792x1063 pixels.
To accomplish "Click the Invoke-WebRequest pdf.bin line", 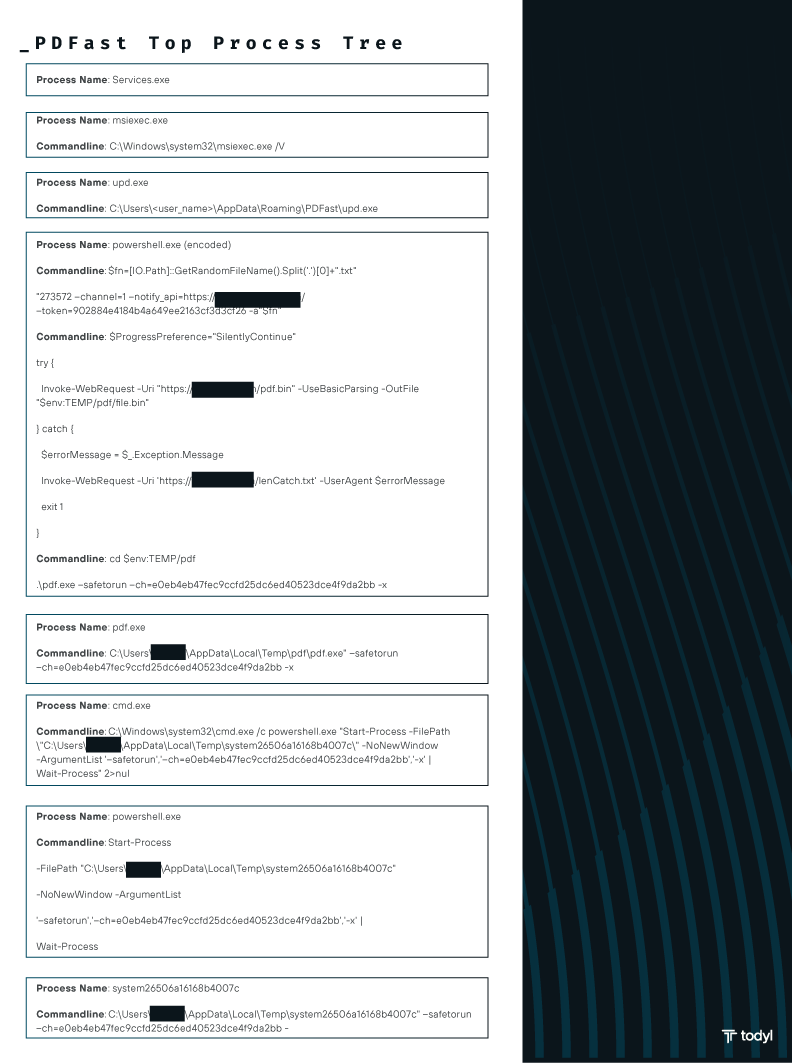I will coord(230,388).
